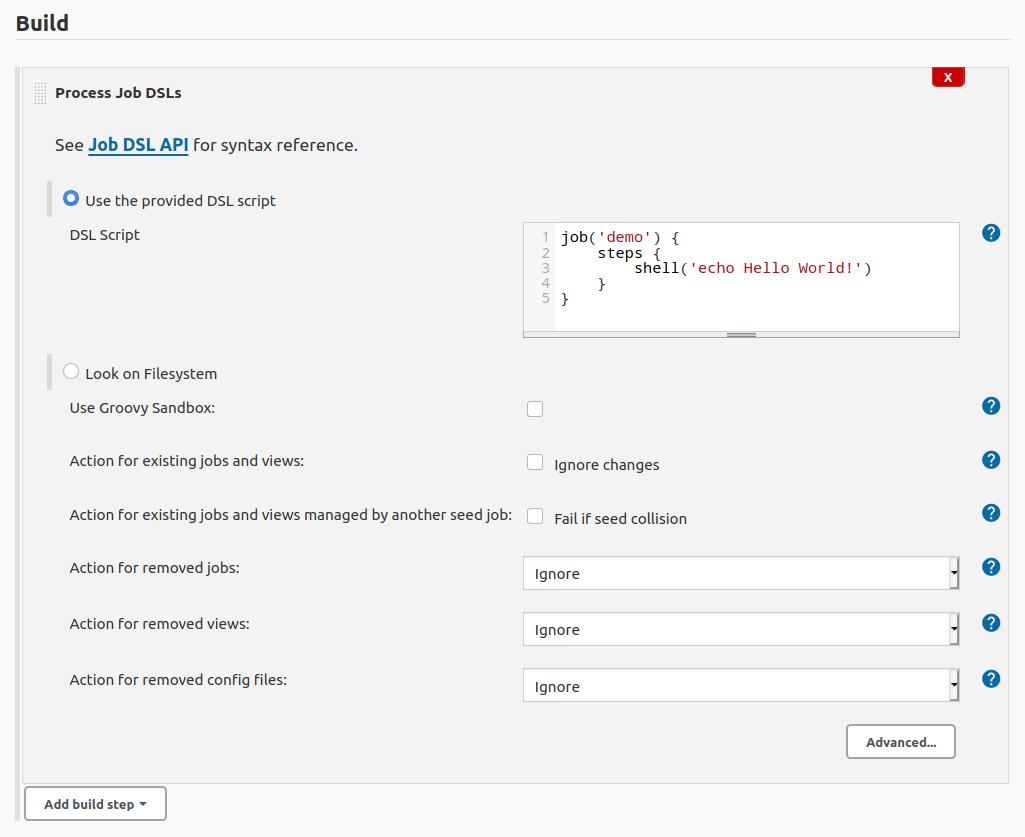This screenshot has height=837, width=1025.
Task: Open the Add build step menu
Action: 95,803
